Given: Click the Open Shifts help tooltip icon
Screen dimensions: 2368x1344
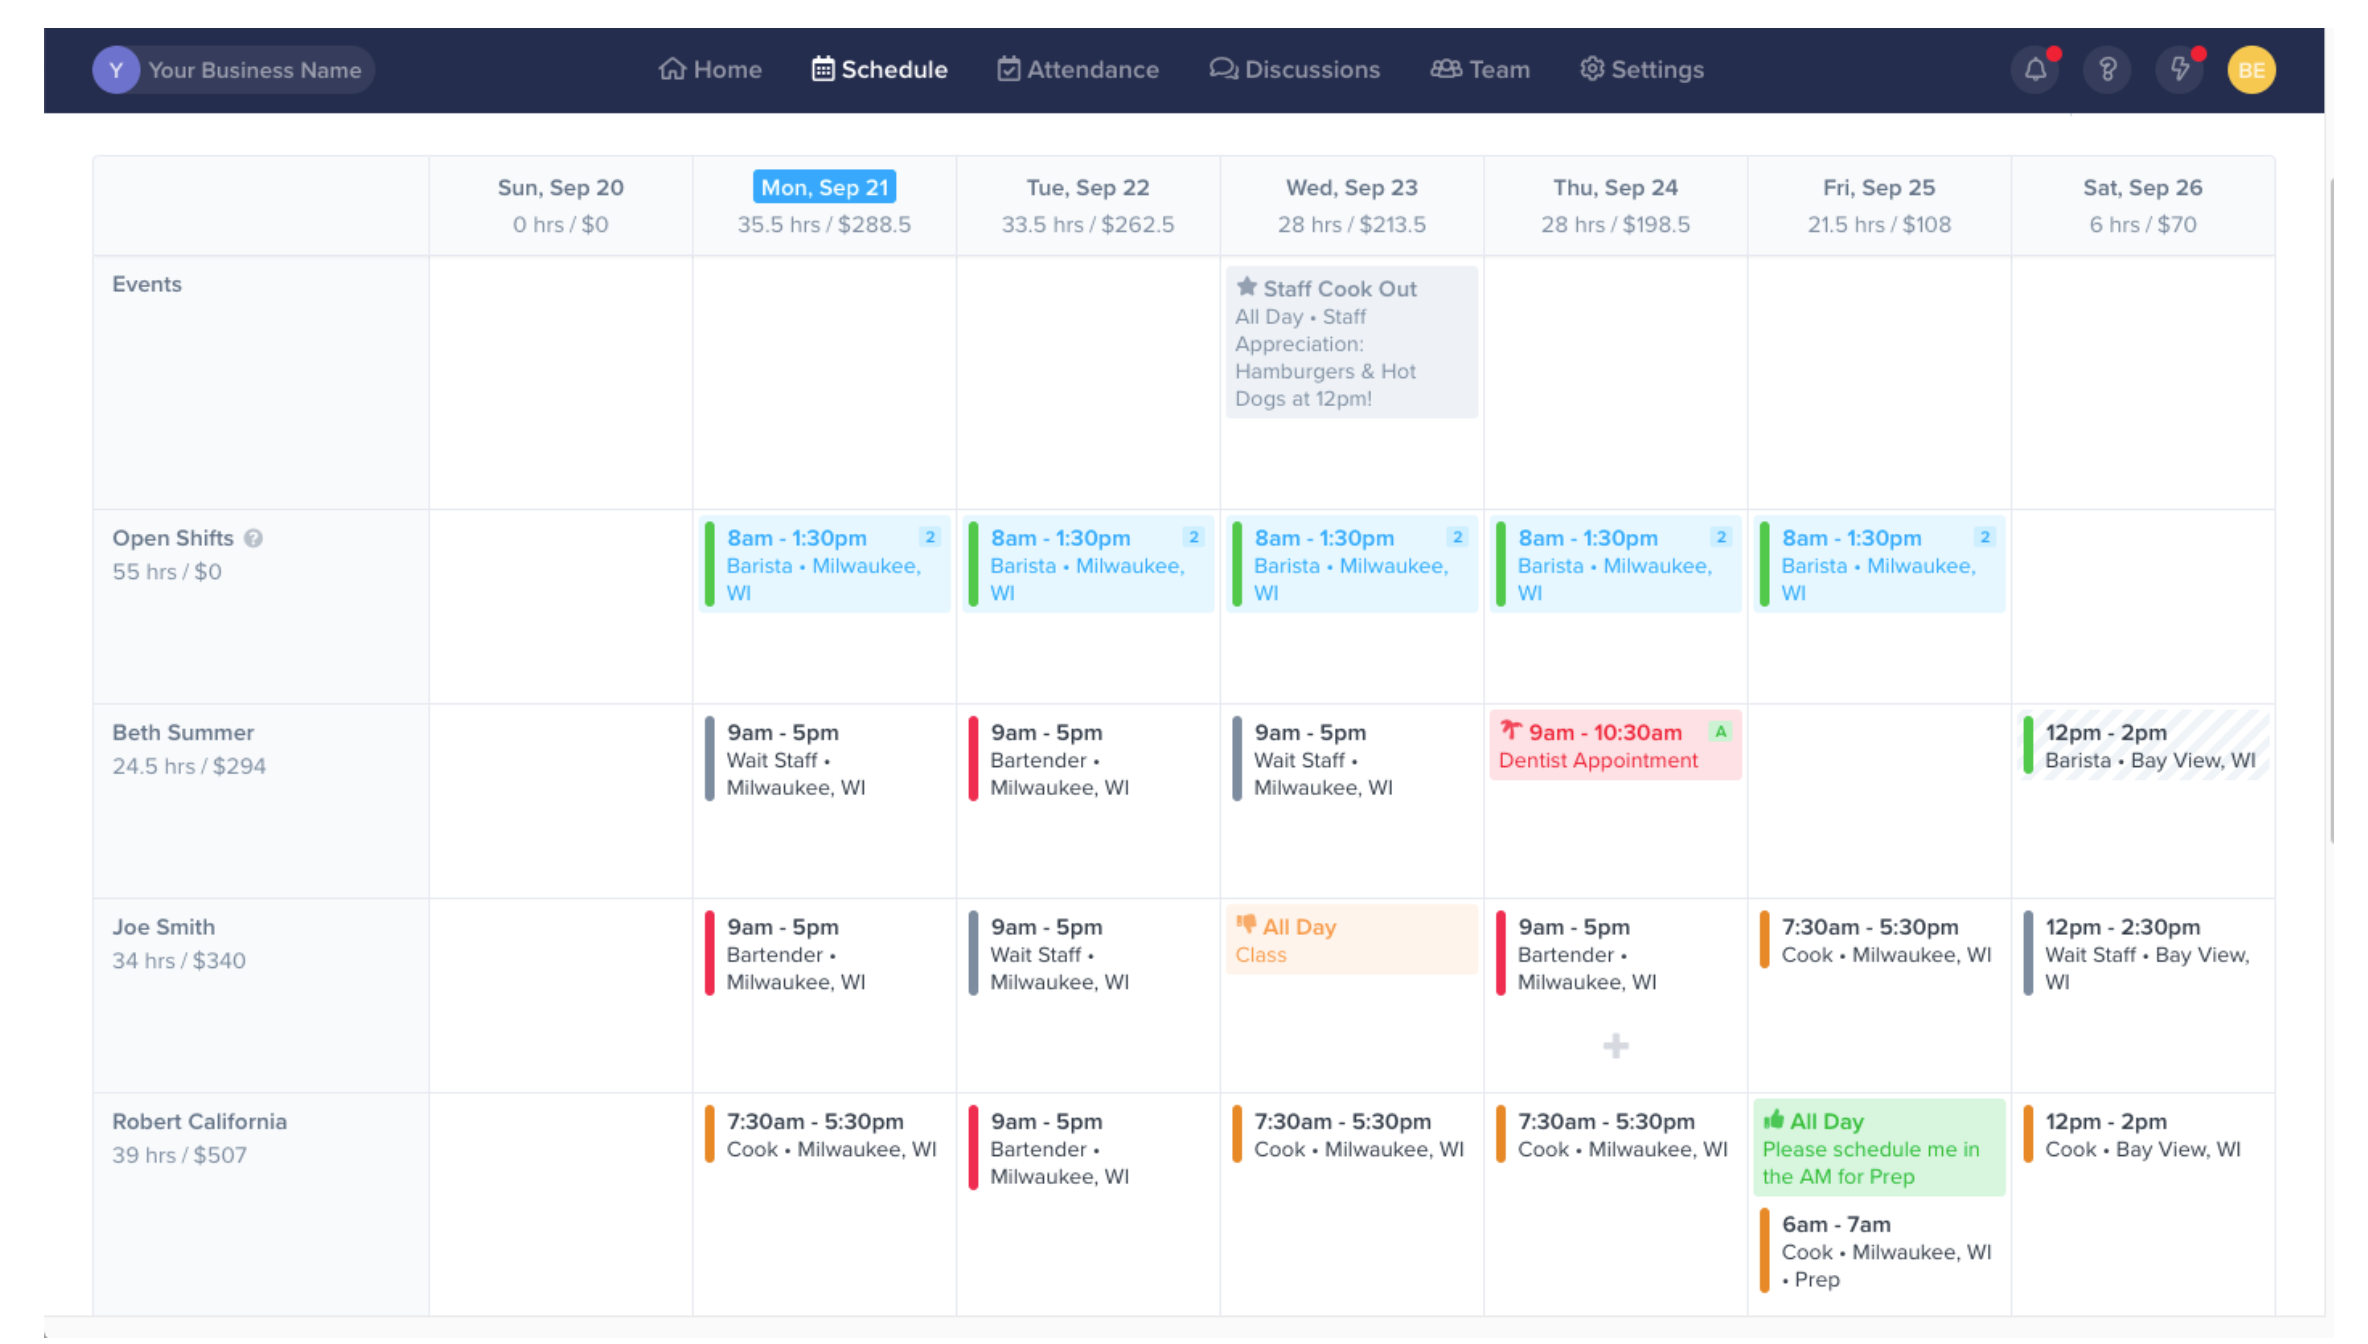Looking at the screenshot, I should tap(253, 538).
